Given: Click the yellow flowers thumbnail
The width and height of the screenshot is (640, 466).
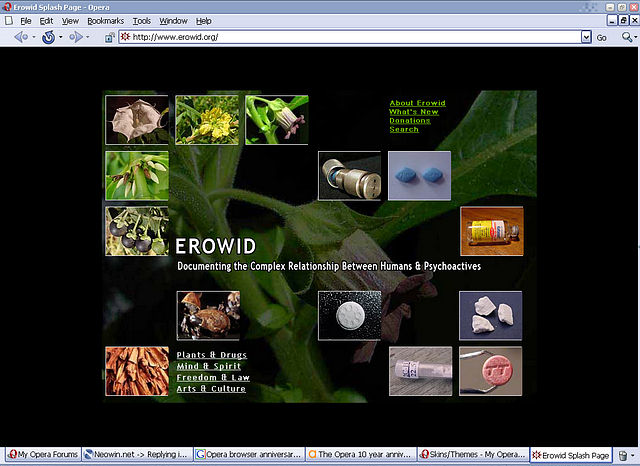Looking at the screenshot, I should (207, 120).
